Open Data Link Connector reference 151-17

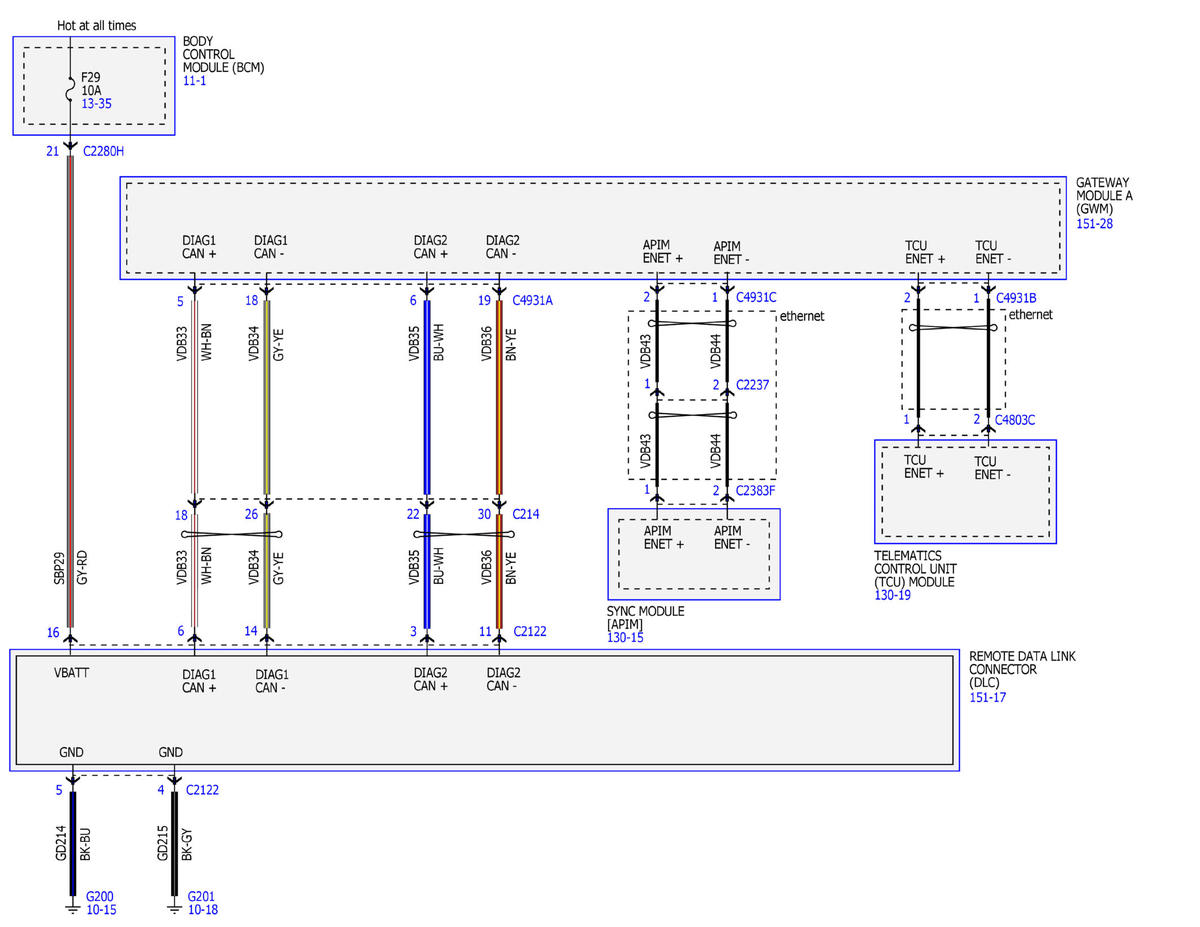click(x=987, y=697)
